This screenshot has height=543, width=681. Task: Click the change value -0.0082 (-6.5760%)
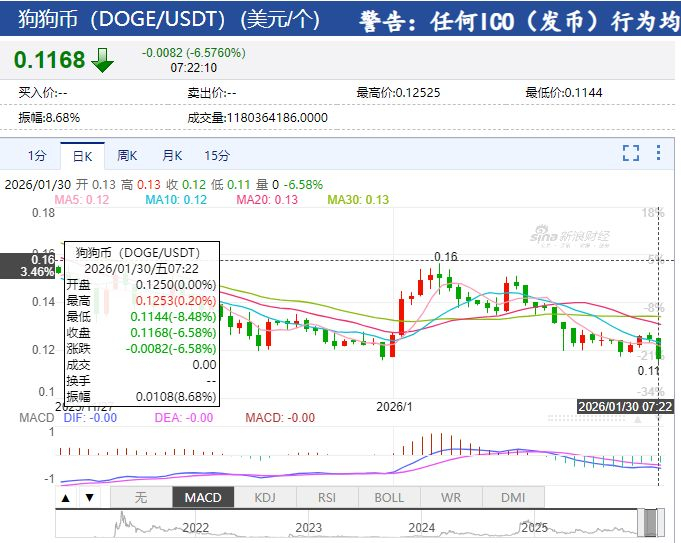click(194, 53)
